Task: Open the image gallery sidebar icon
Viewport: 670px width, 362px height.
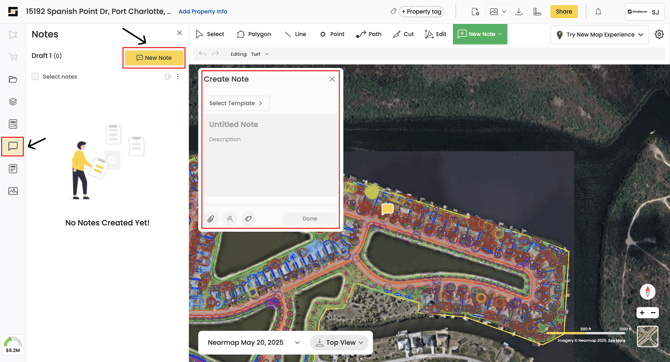Action: [x=13, y=191]
